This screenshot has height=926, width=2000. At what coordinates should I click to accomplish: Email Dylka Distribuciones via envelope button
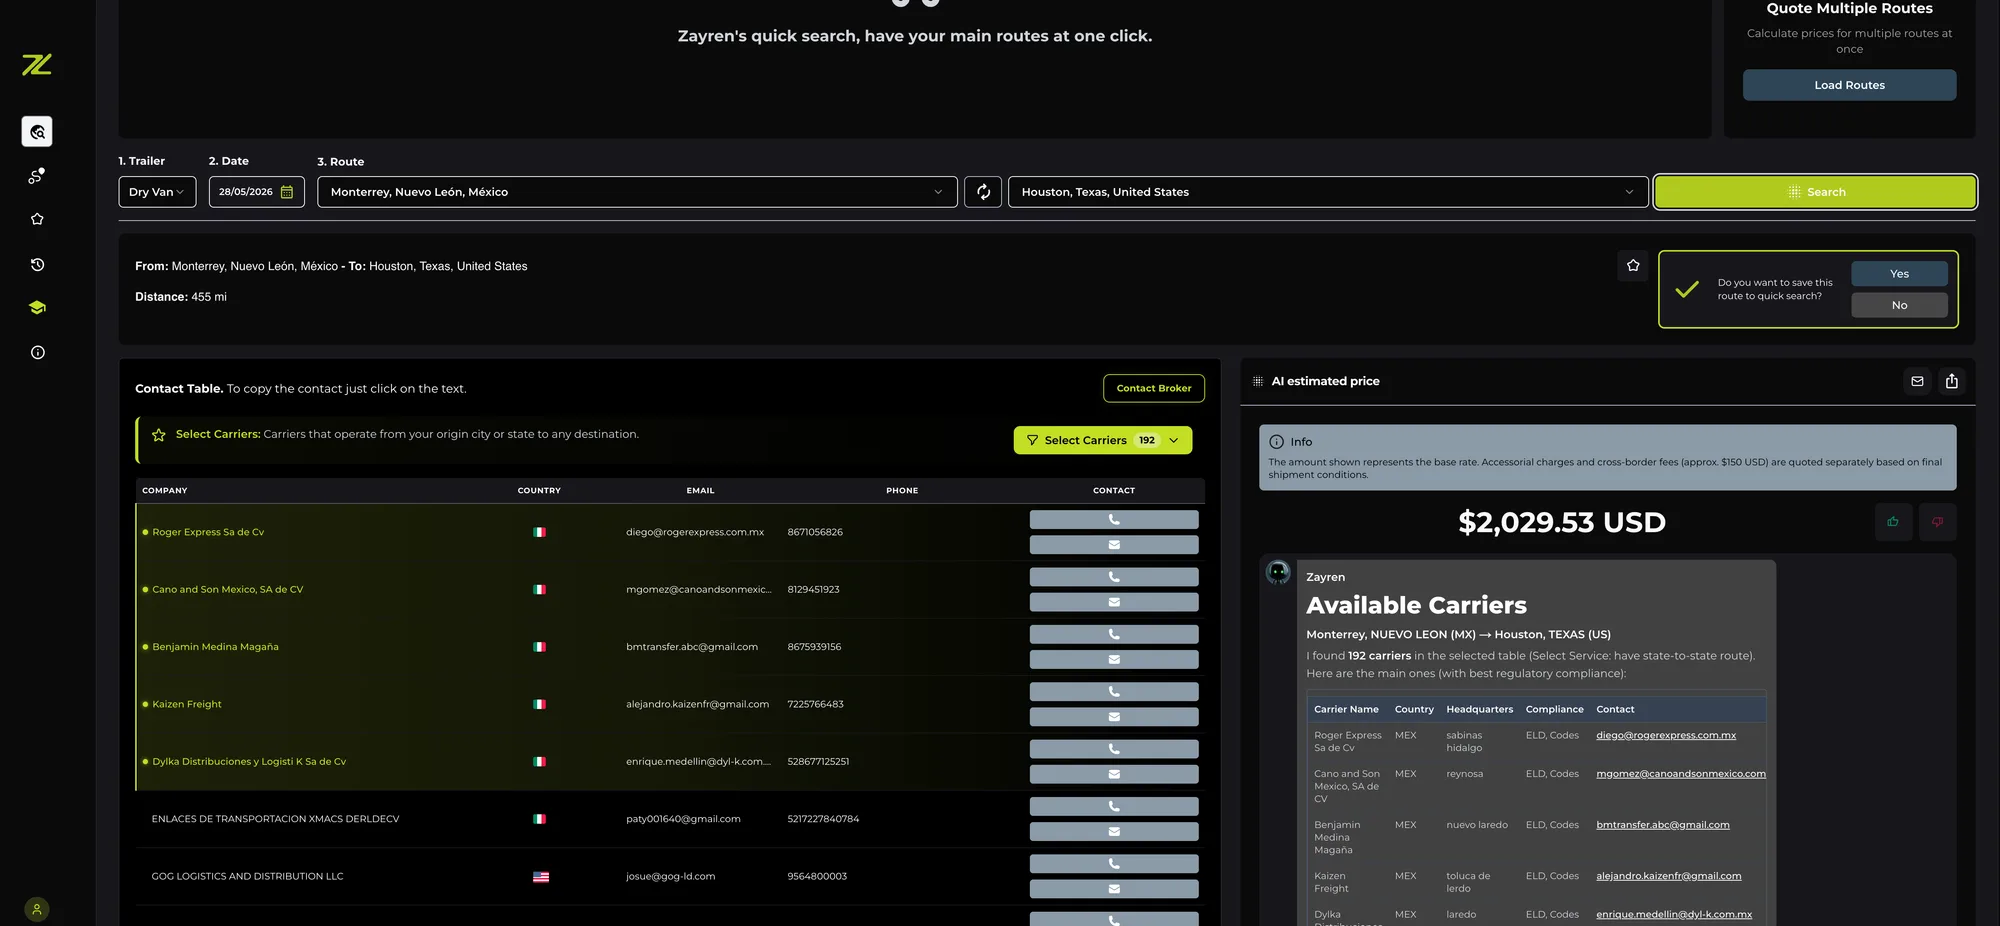pos(1114,774)
